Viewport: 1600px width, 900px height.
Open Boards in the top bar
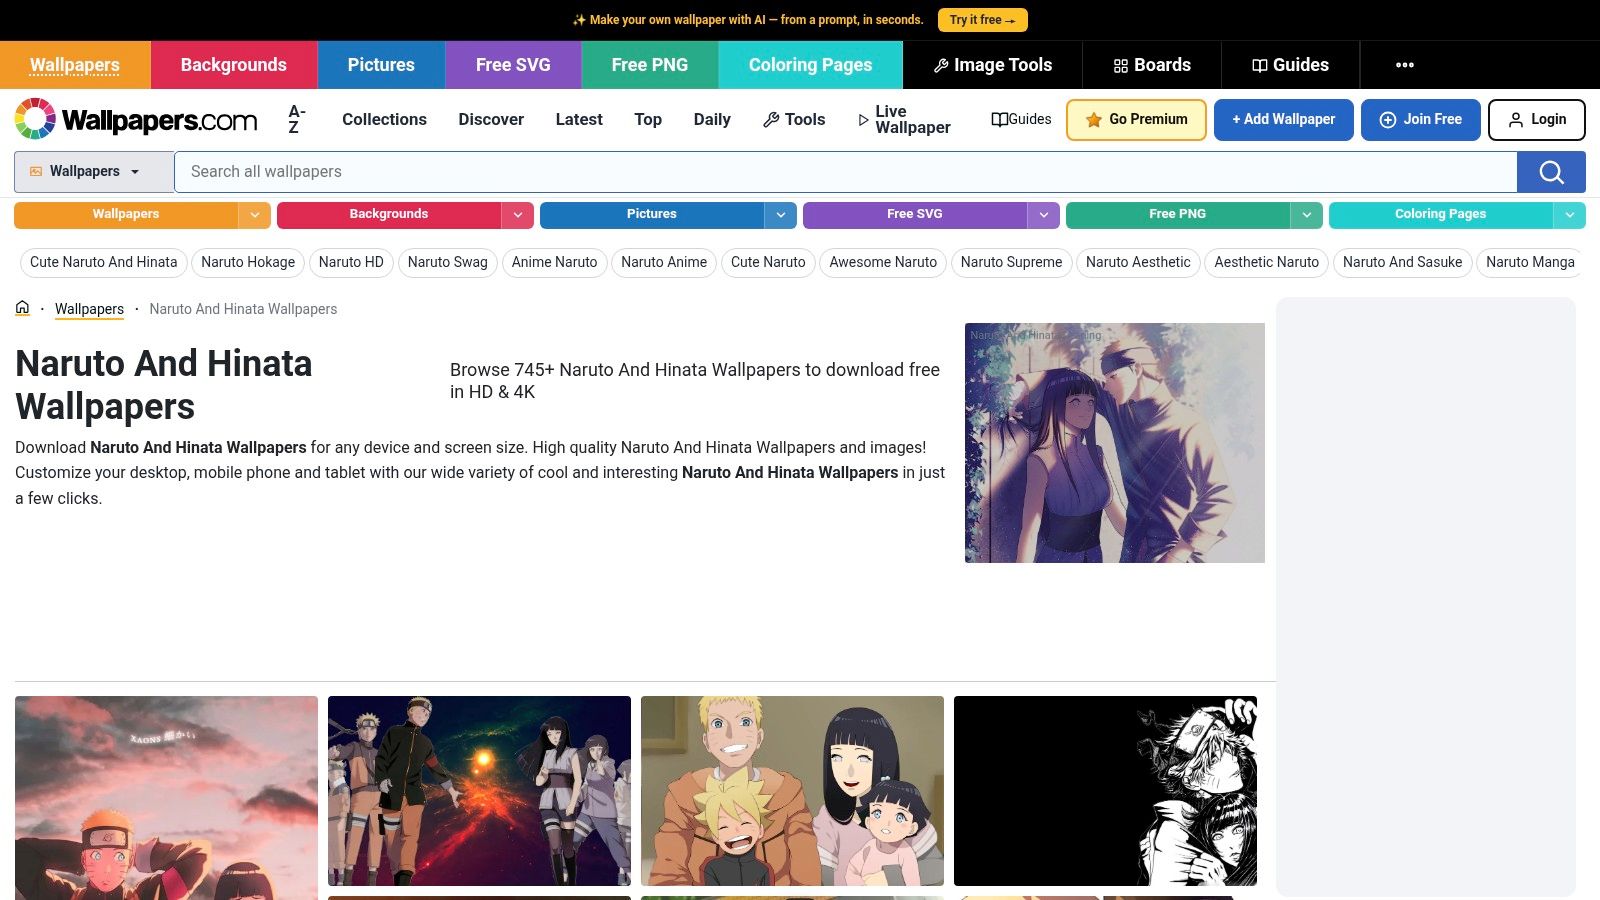[x=1152, y=65]
